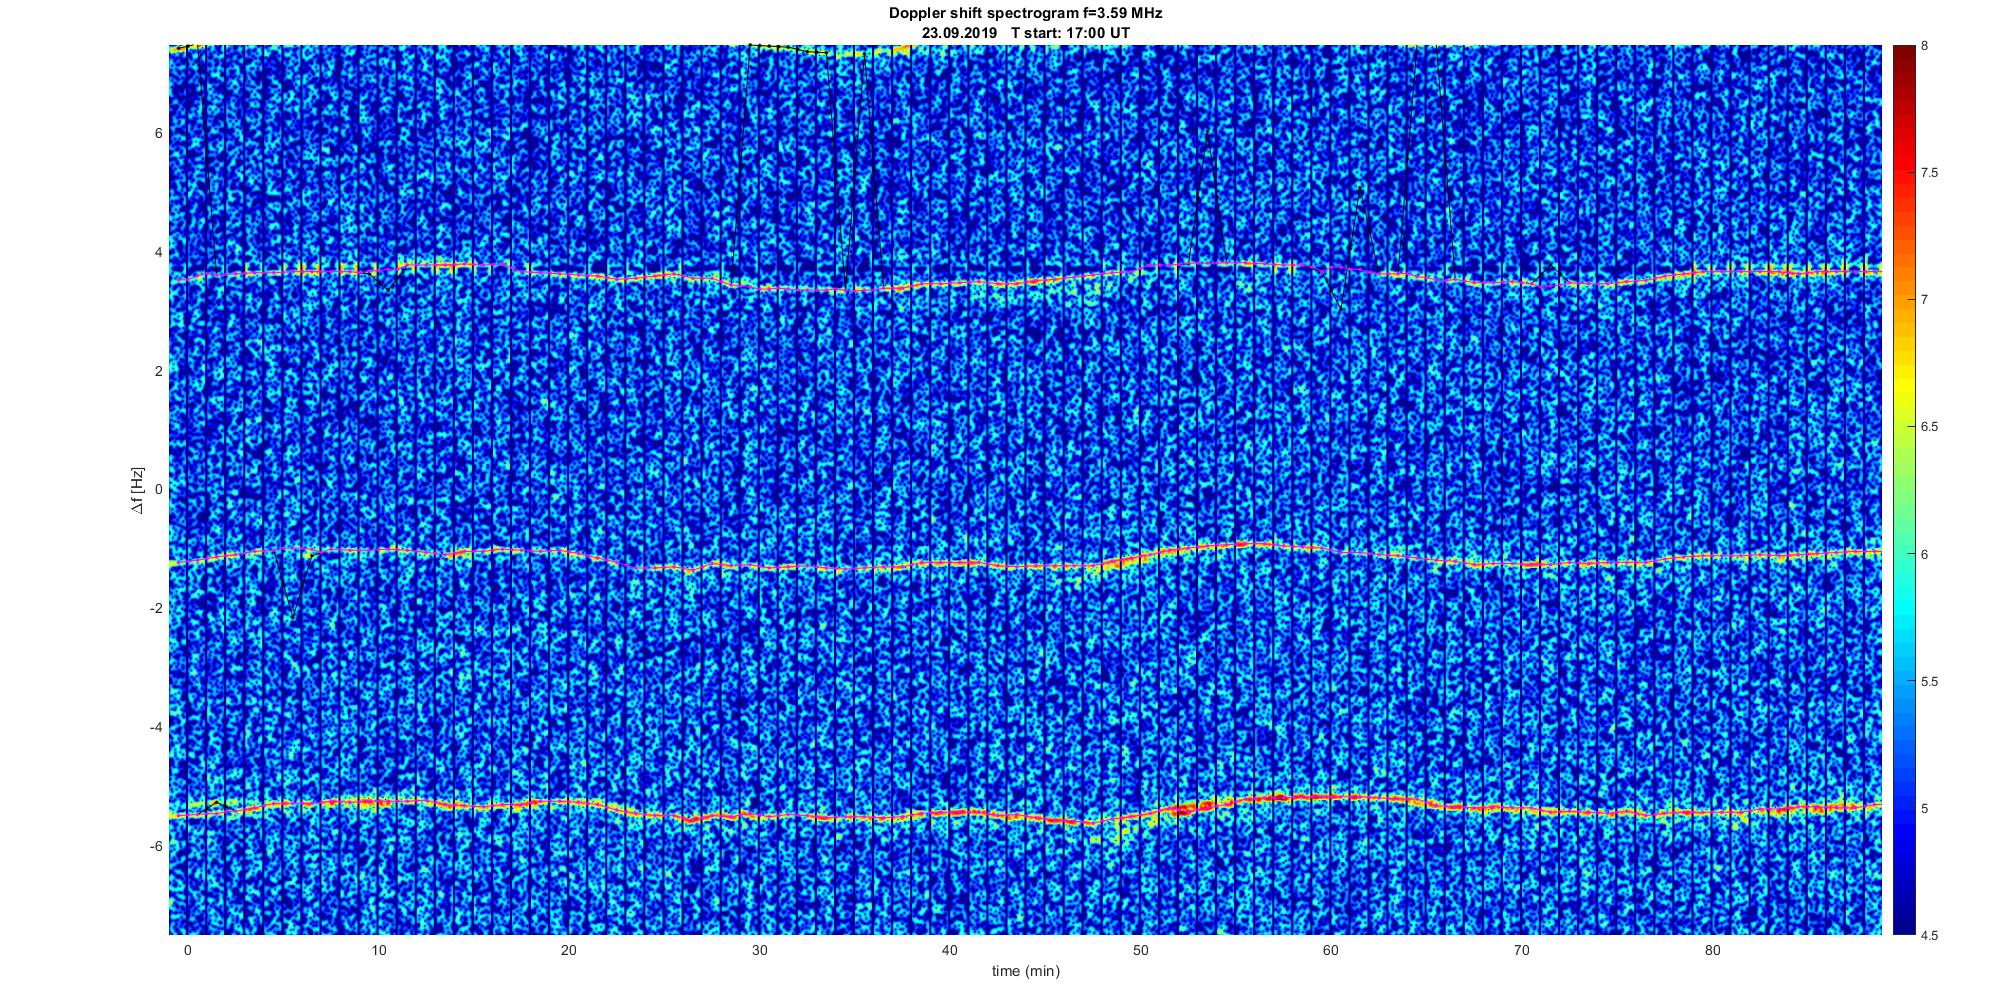This screenshot has height=1003, width=2000.
Task: Click x-axis tick label '60'
Action: tap(1331, 950)
